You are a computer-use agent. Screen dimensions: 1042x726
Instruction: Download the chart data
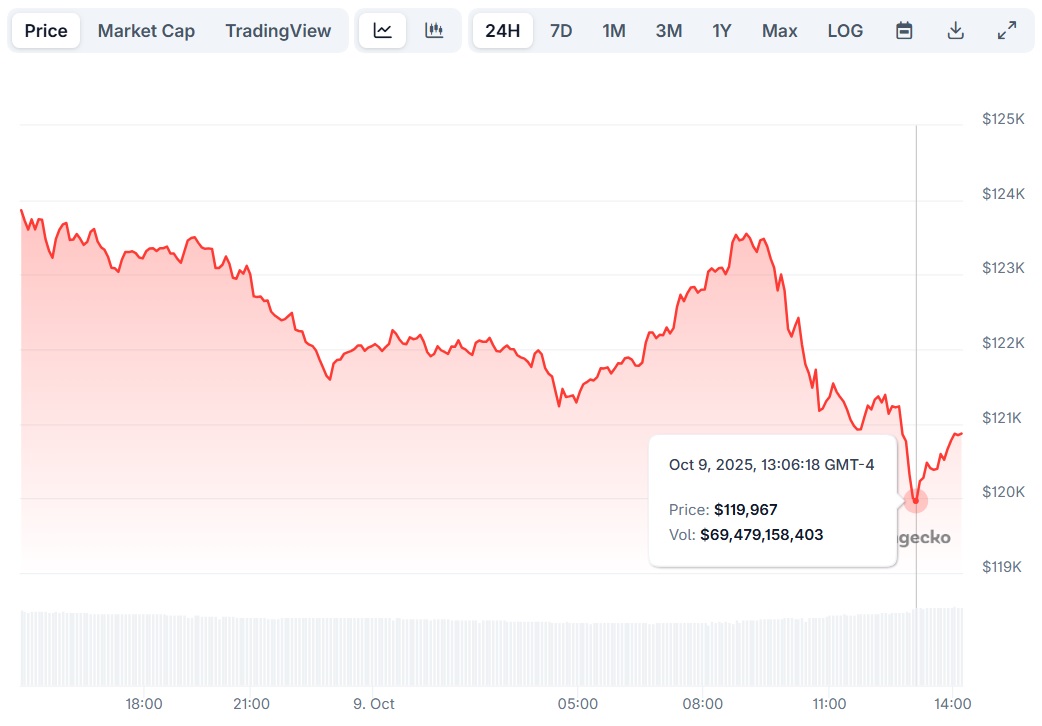coord(955,31)
